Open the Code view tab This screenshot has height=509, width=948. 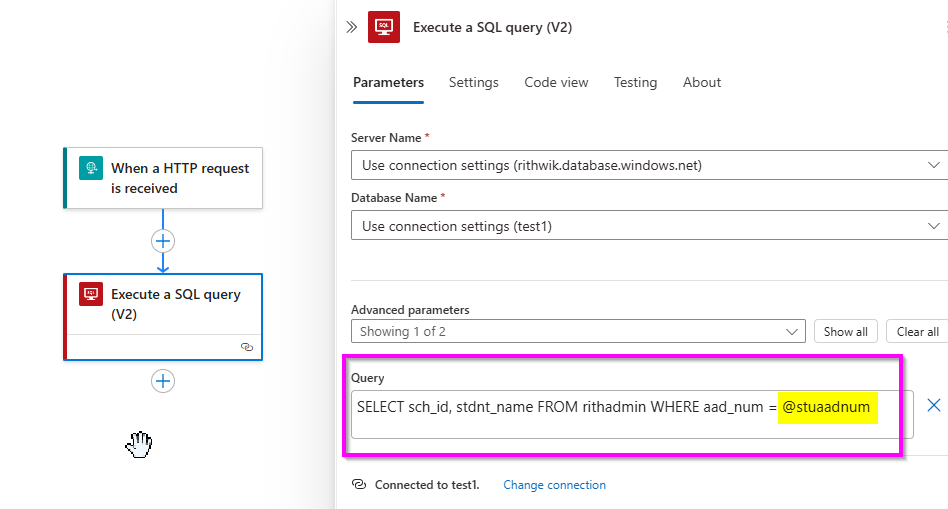(556, 82)
